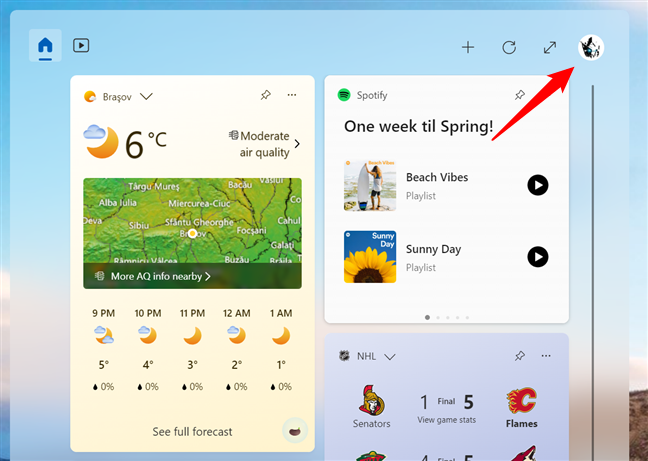648x461 pixels.
Task: Open Moderate air quality details chevron
Action: click(x=297, y=144)
